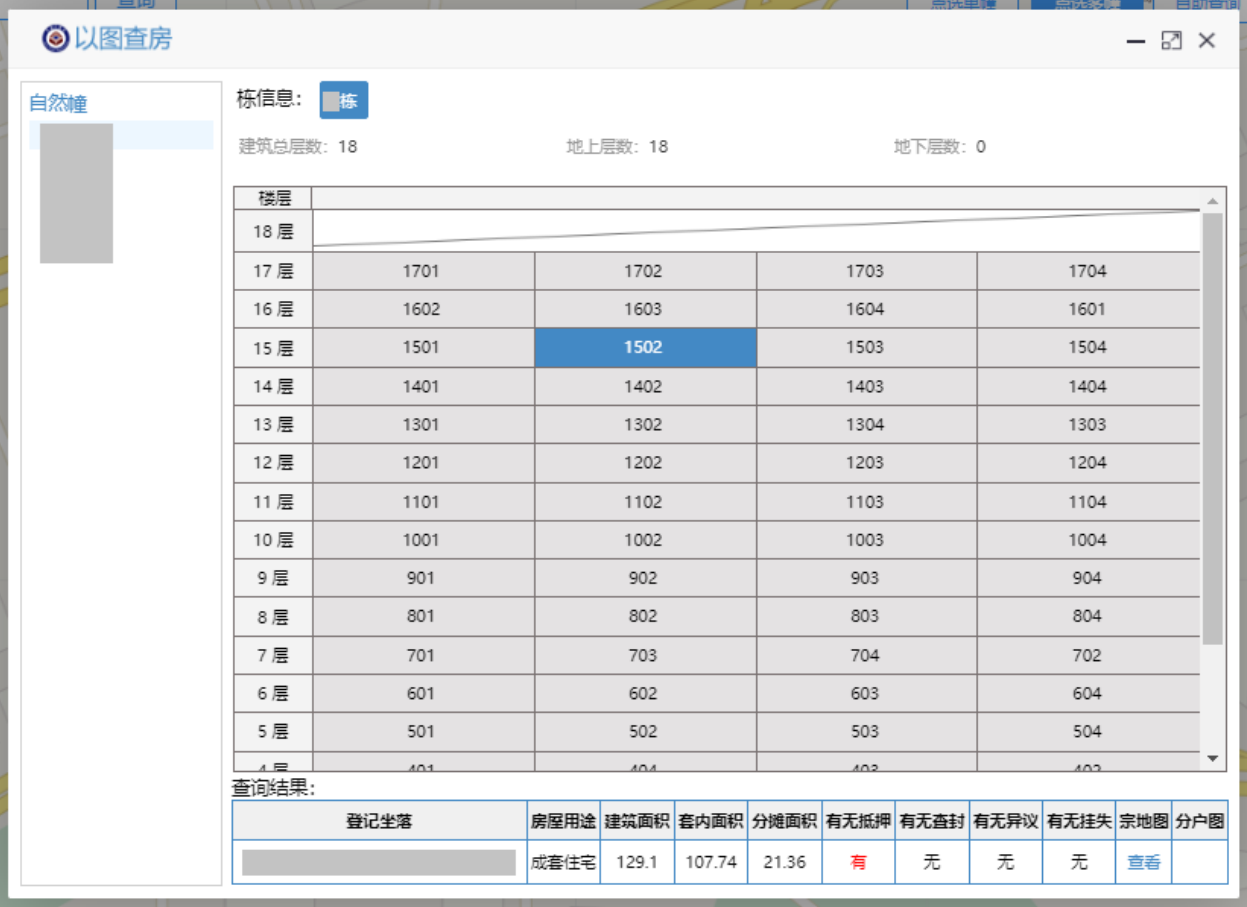Click the 有无抵押 column header
Viewport: 1247px width, 907px height.
[858, 821]
